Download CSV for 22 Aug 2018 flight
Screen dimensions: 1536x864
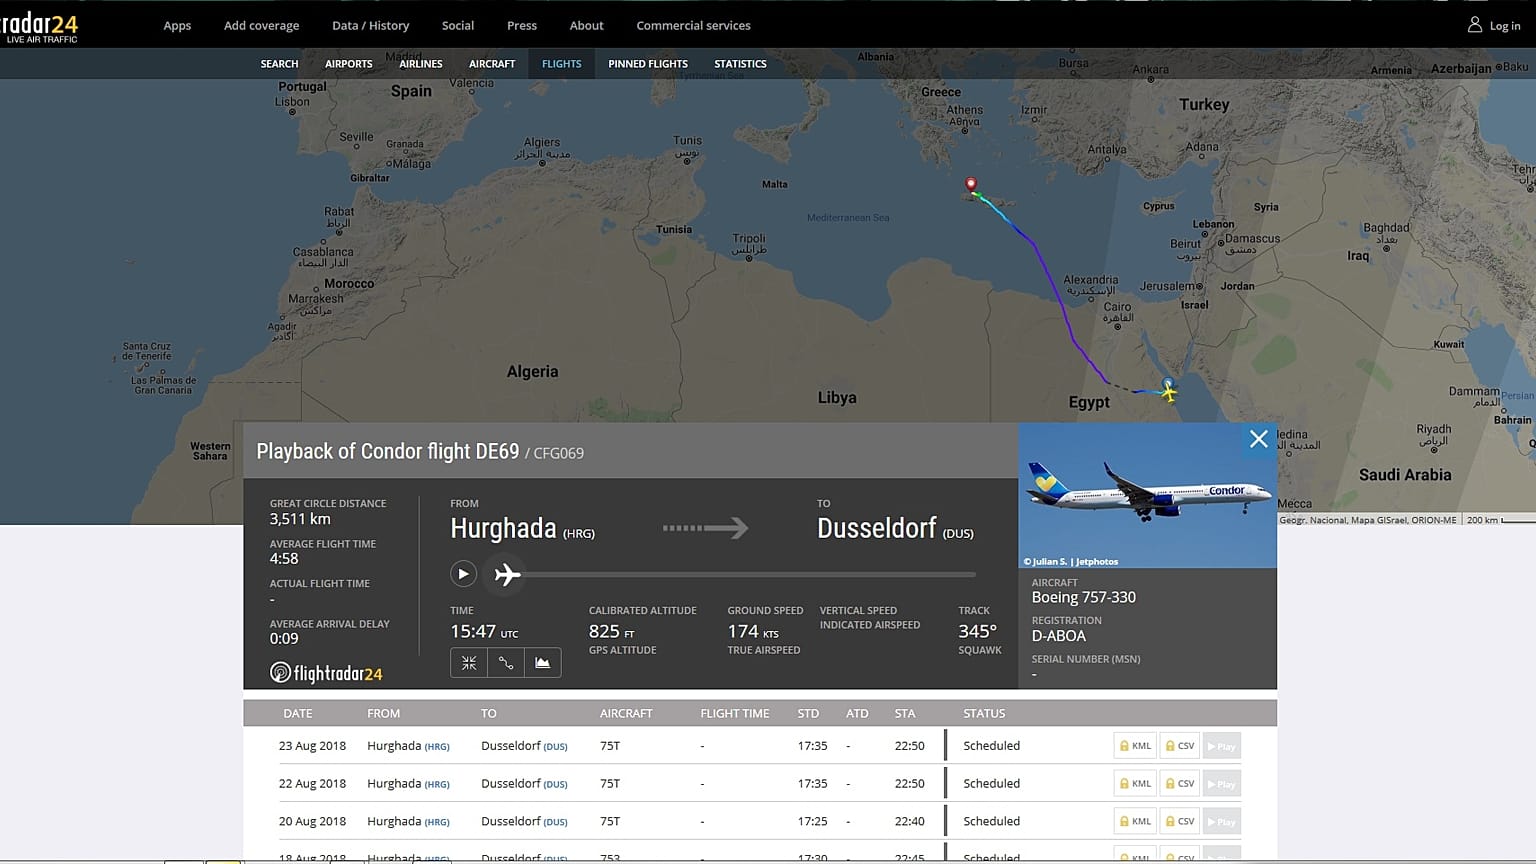[1180, 784]
